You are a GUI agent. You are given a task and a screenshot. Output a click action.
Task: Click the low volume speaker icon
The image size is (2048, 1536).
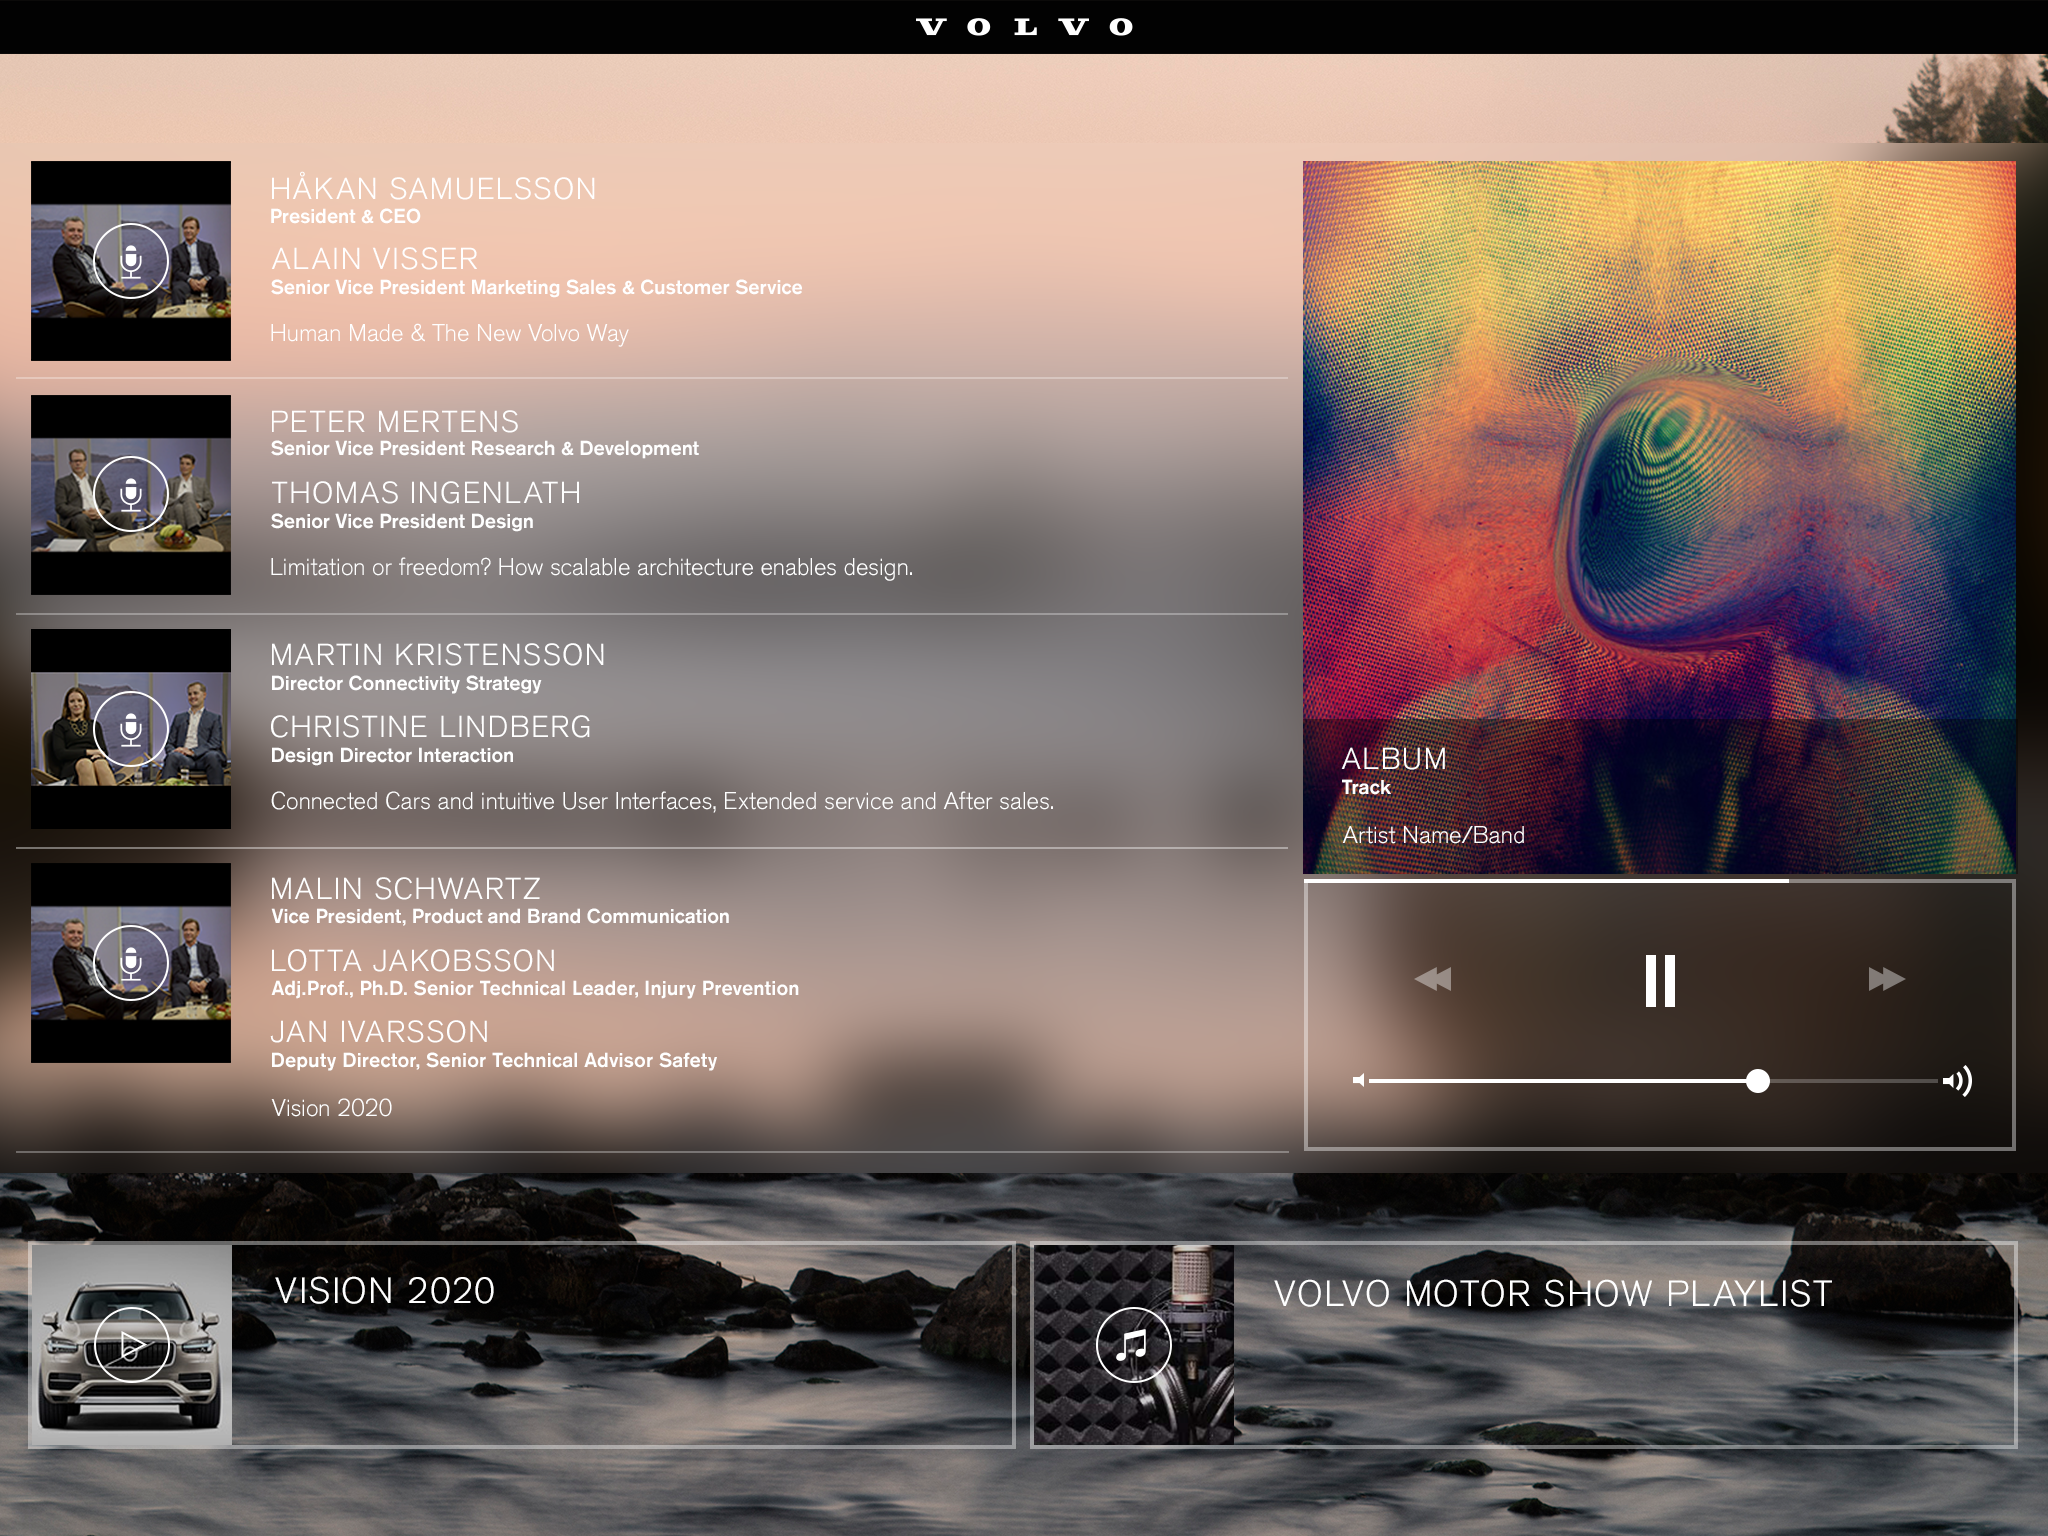coord(1358,1080)
